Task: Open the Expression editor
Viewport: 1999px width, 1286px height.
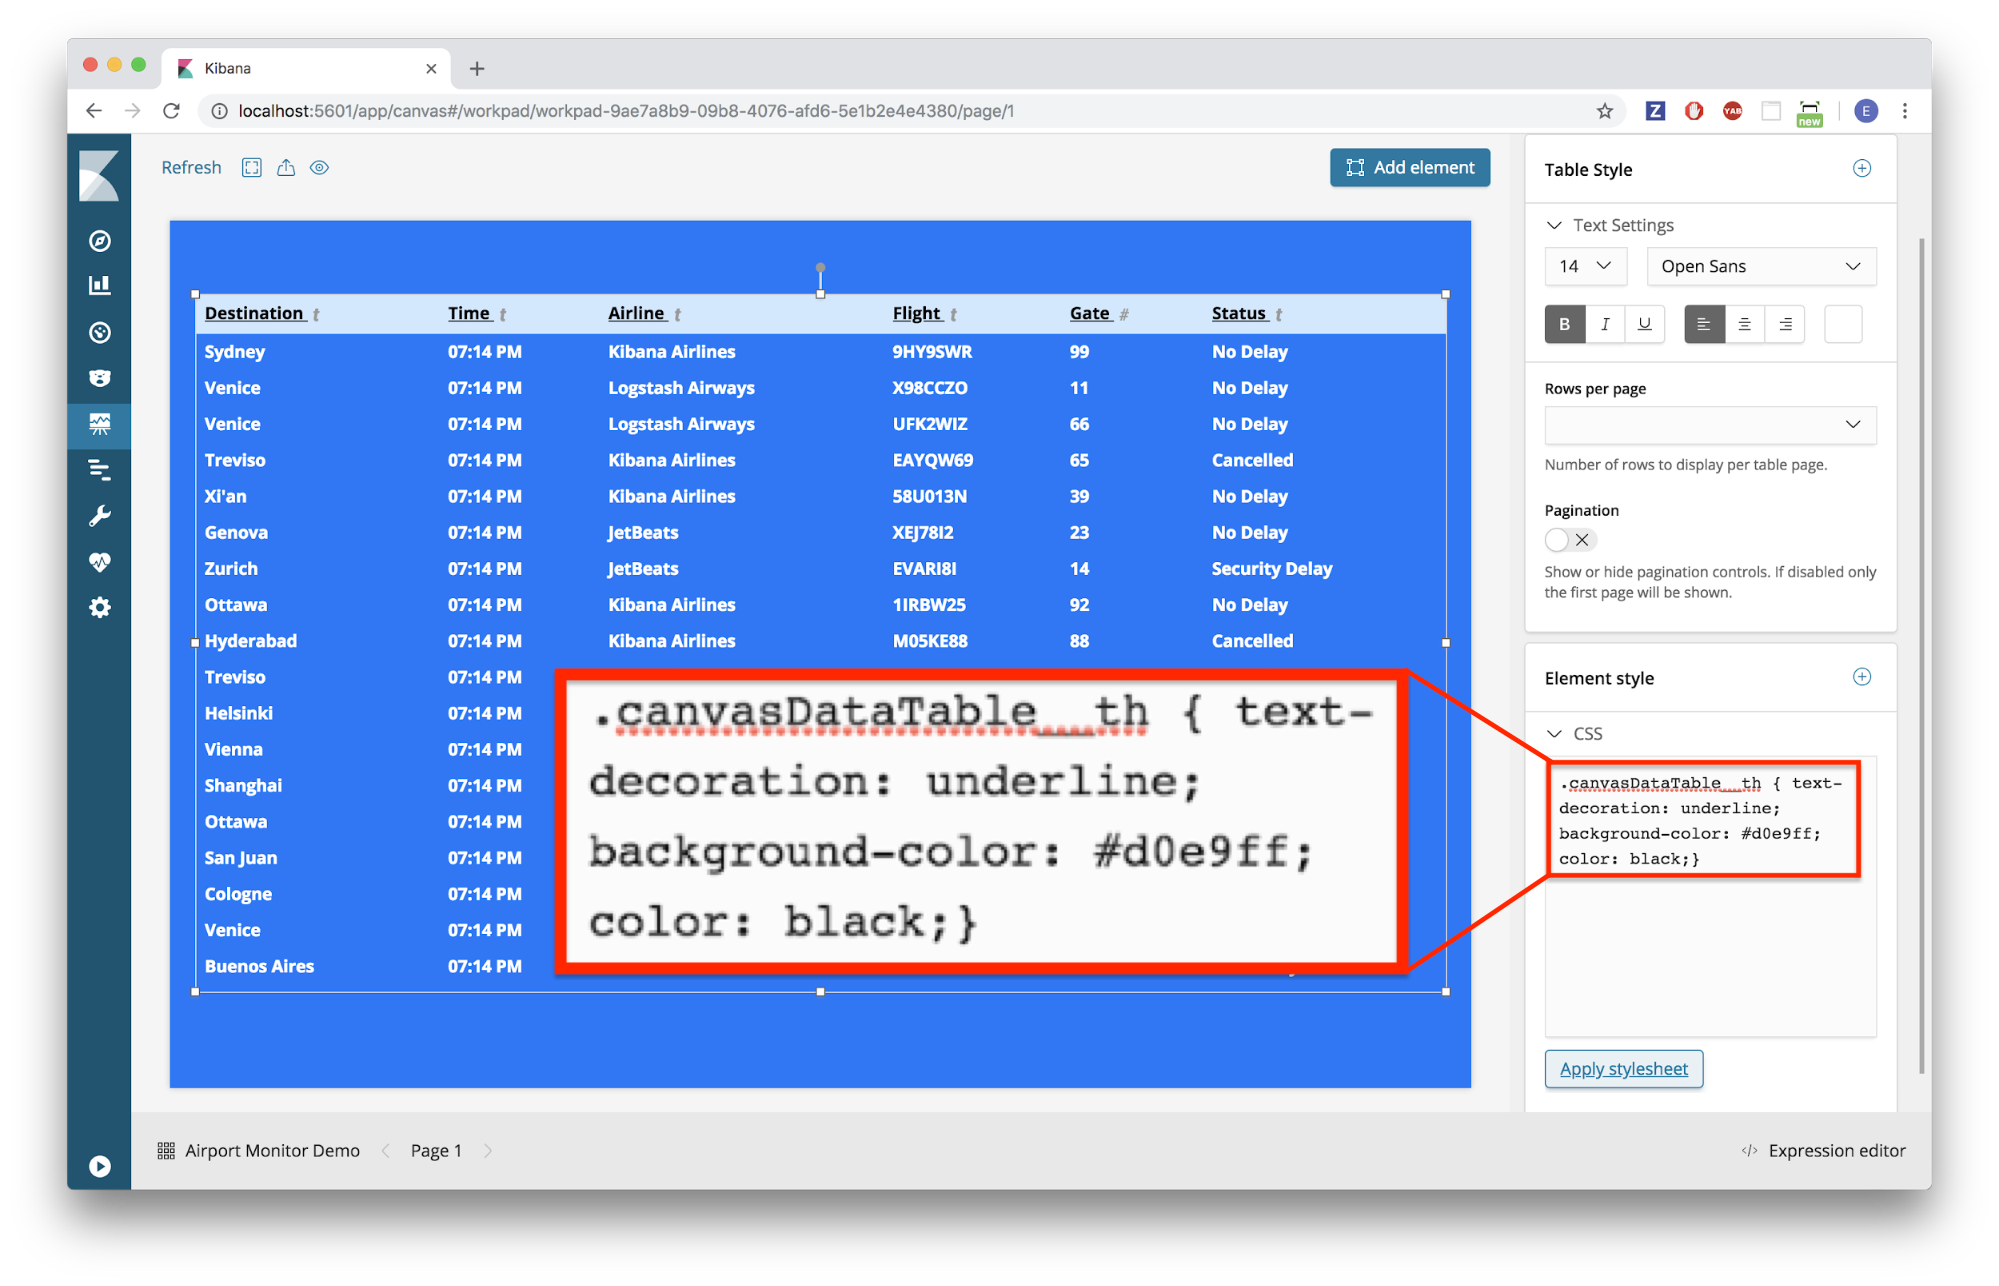Action: pyautogui.click(x=1824, y=1151)
